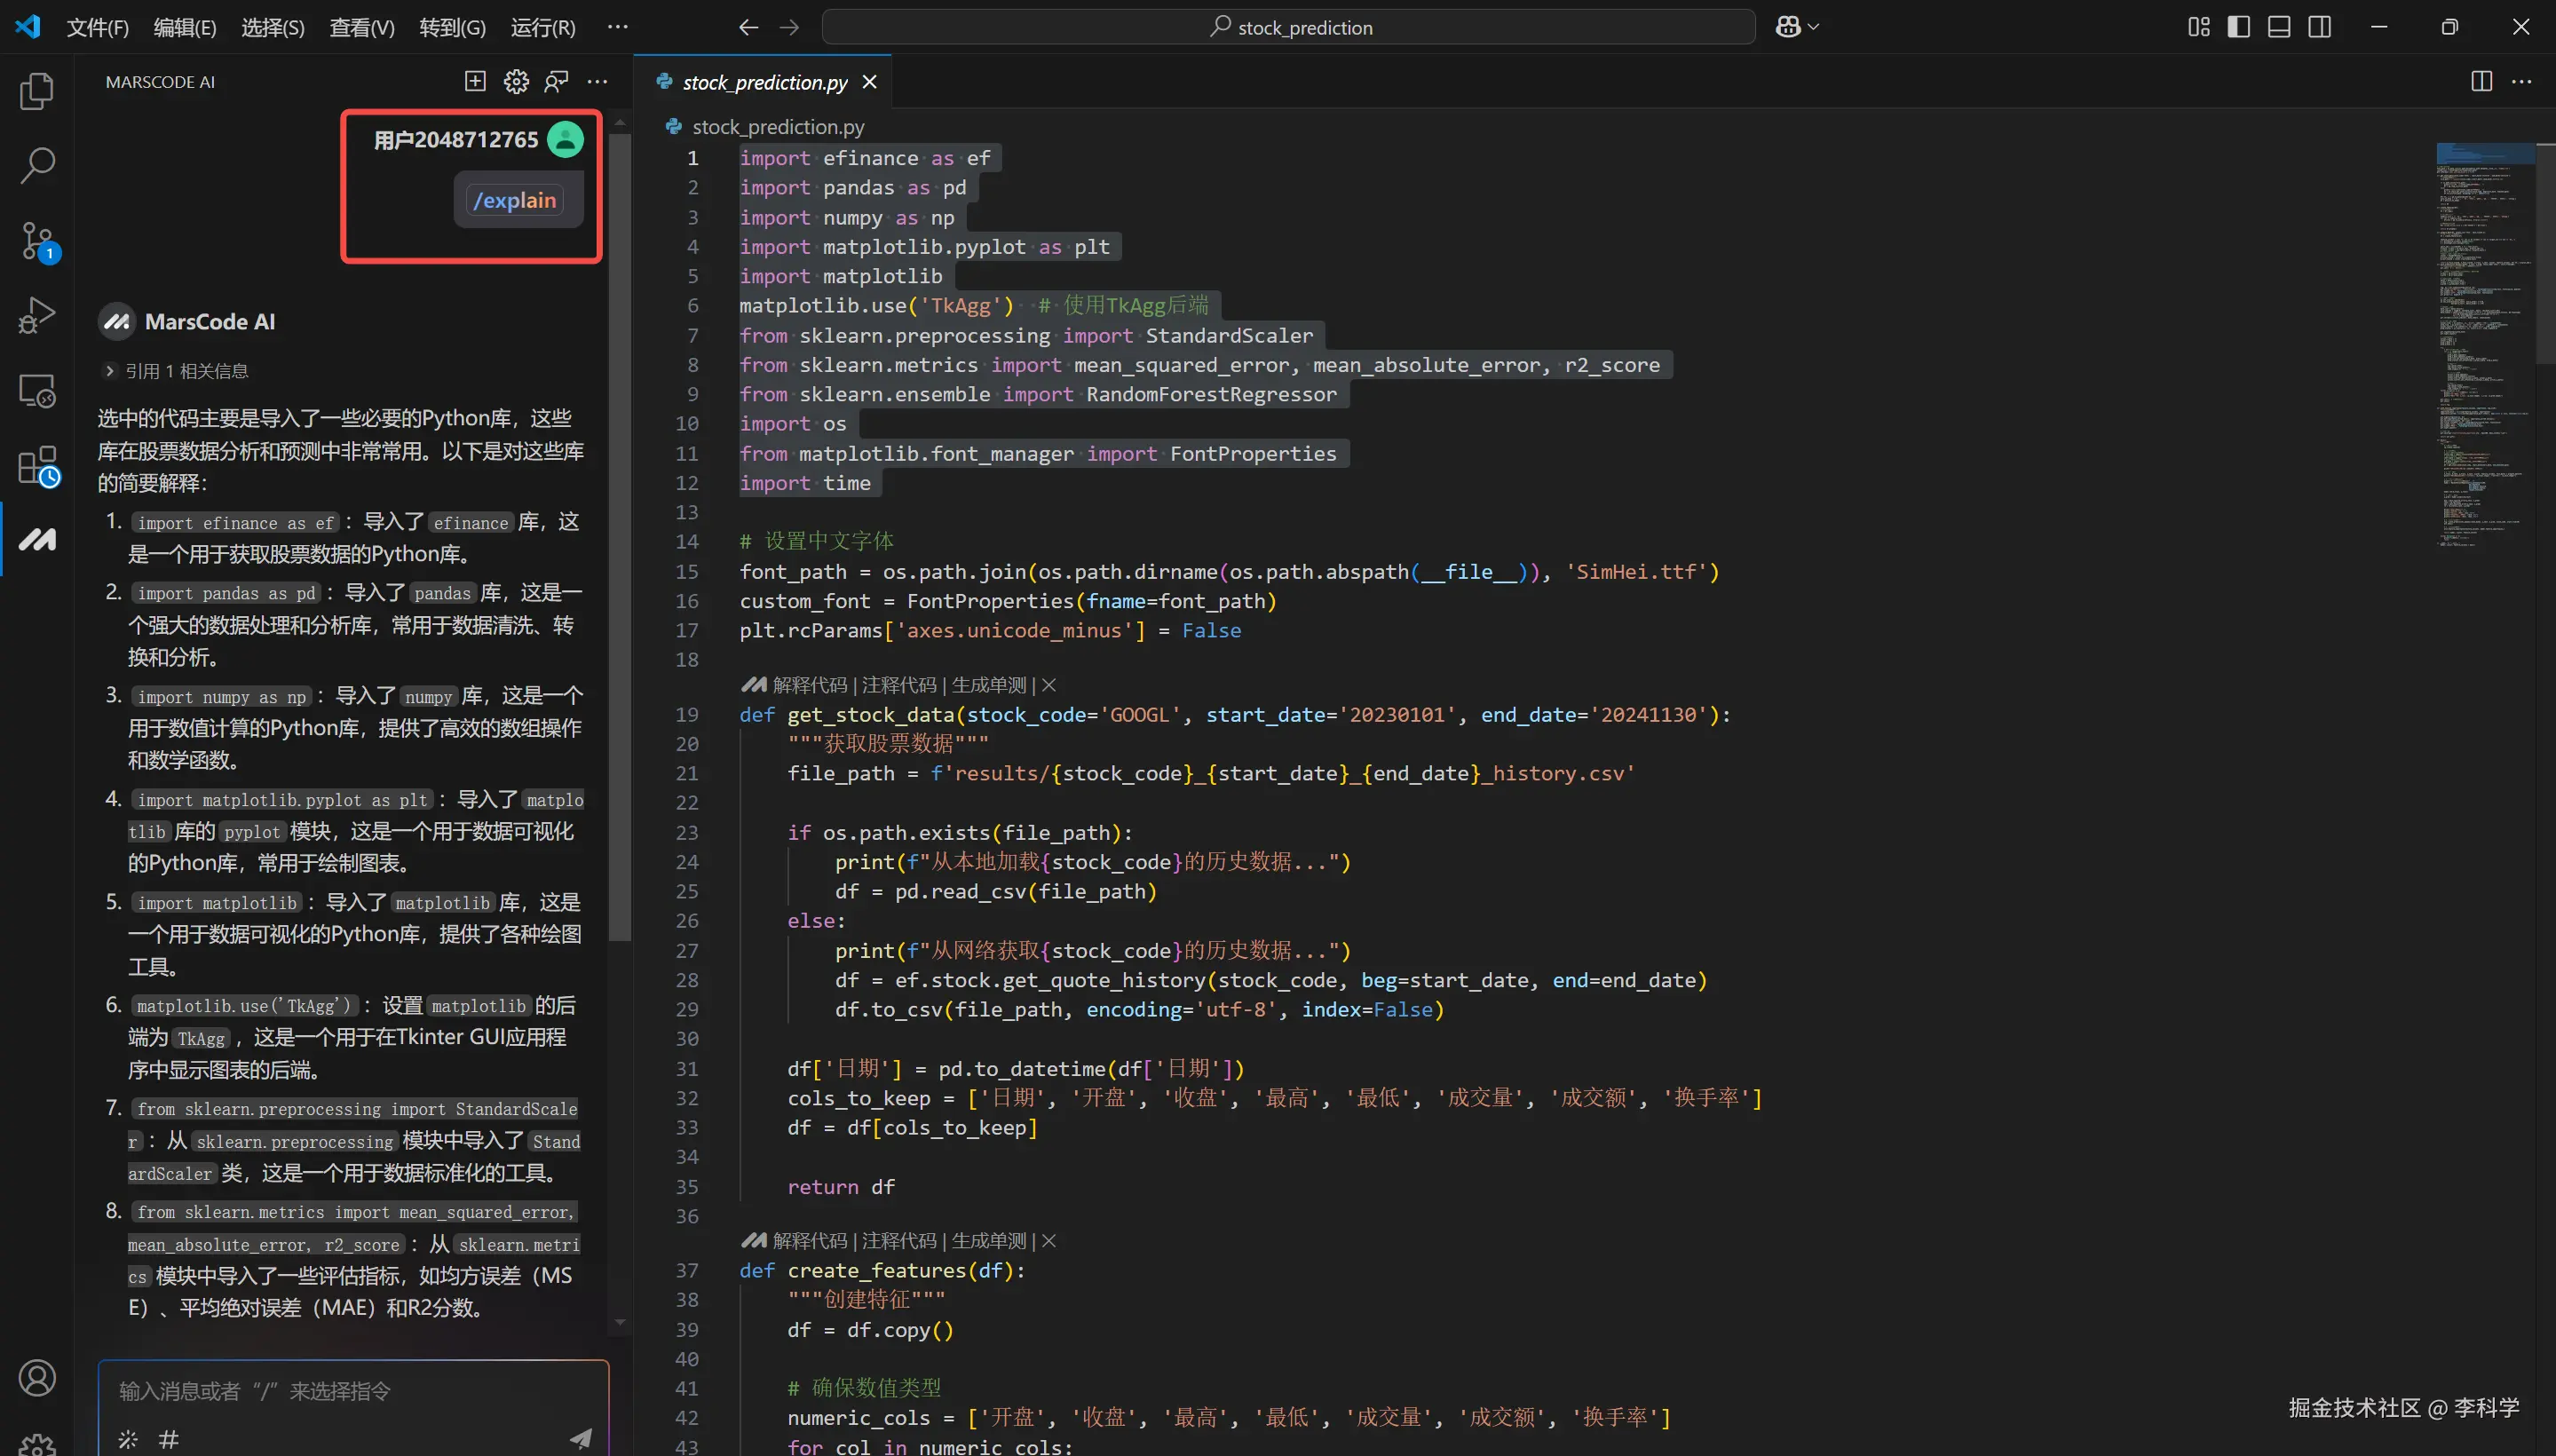Toggle the primary side bar visibility

pos(2238,27)
